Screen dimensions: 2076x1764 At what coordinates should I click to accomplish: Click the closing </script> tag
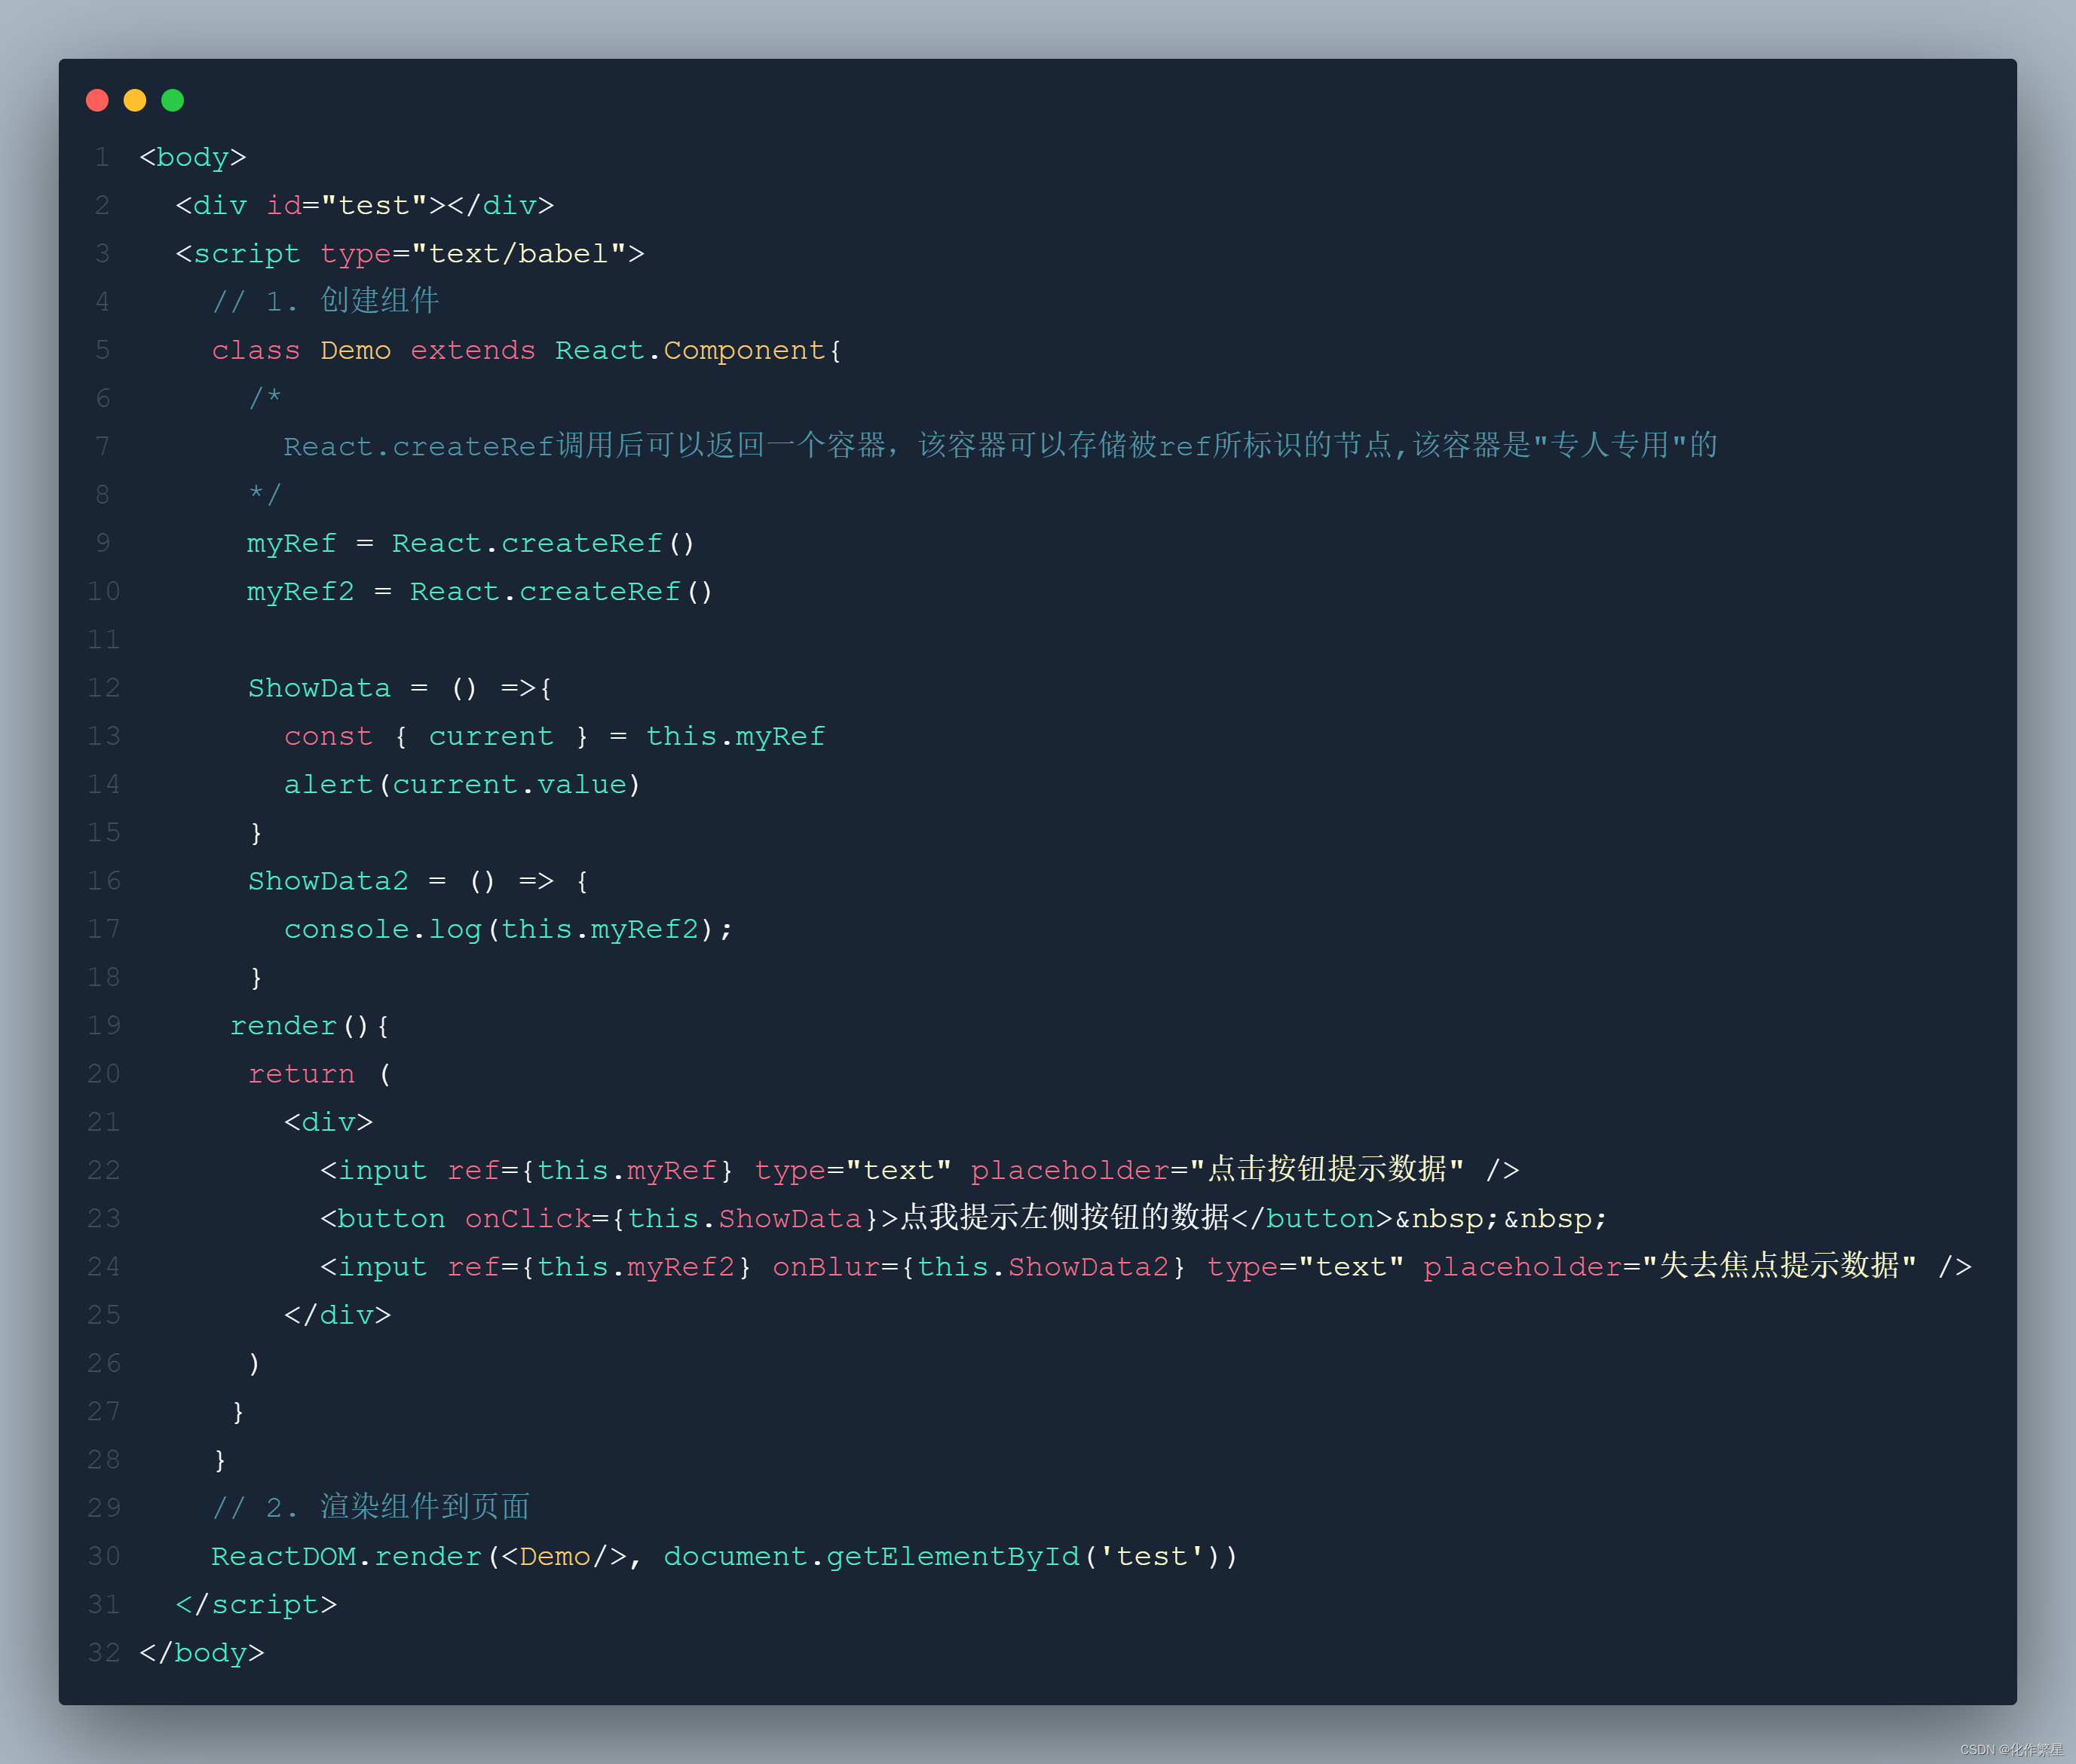256,1604
